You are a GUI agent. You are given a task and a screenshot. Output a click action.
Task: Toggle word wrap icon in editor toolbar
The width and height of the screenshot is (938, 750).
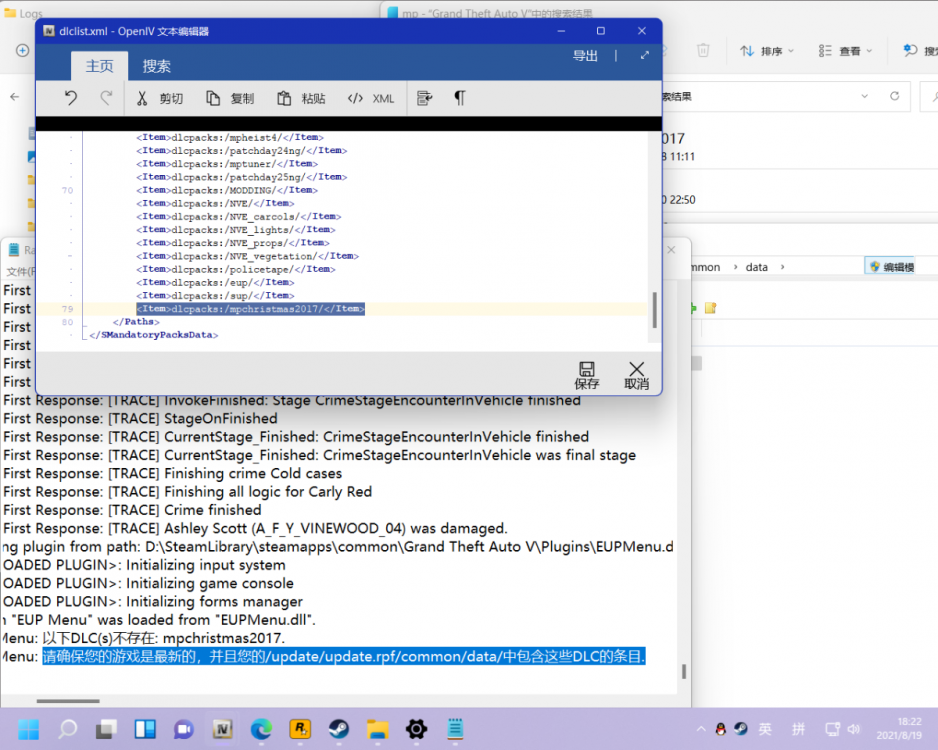[424, 98]
